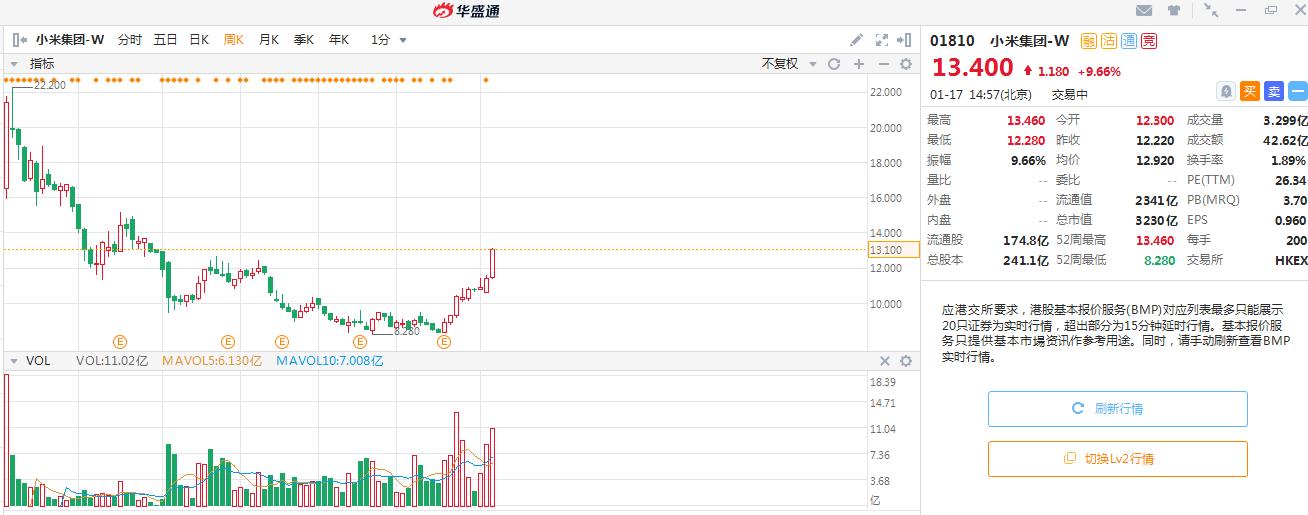This screenshot has width=1308, height=515.
Task: Refresh the K-line chart
Action: coord(834,64)
